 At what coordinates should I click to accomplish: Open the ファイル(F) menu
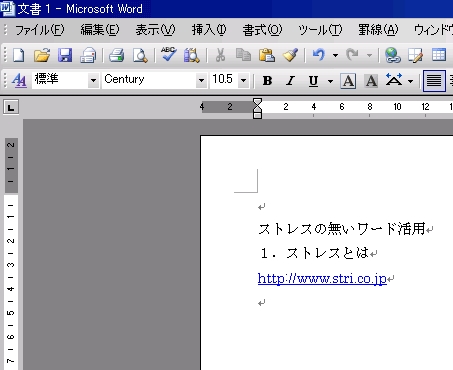(39, 30)
